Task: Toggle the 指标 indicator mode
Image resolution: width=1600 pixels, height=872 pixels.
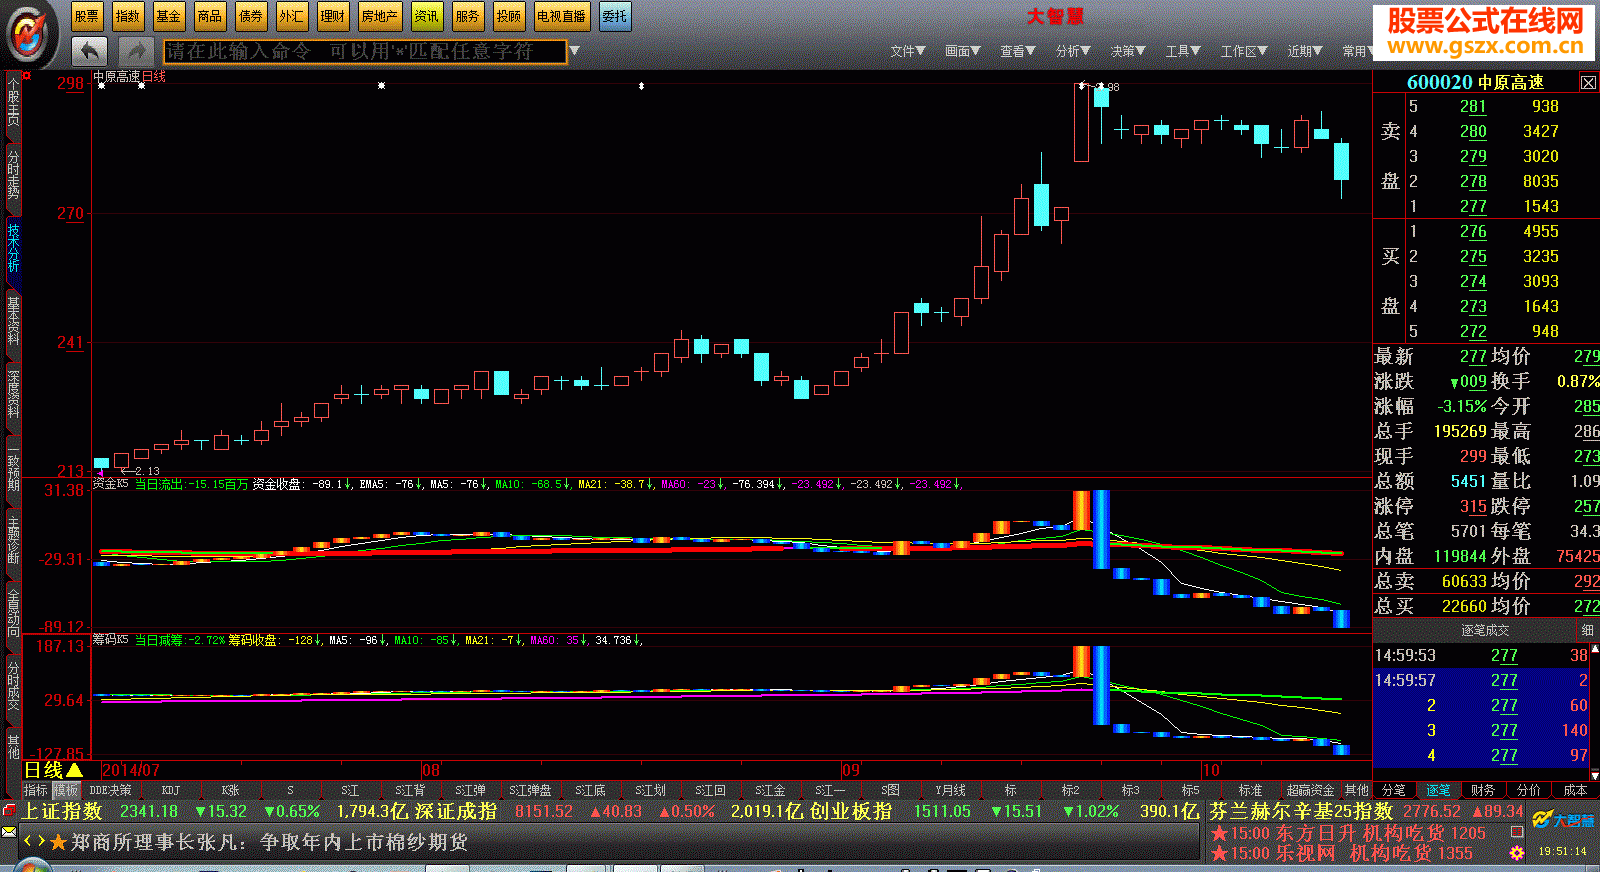Action: tap(36, 790)
